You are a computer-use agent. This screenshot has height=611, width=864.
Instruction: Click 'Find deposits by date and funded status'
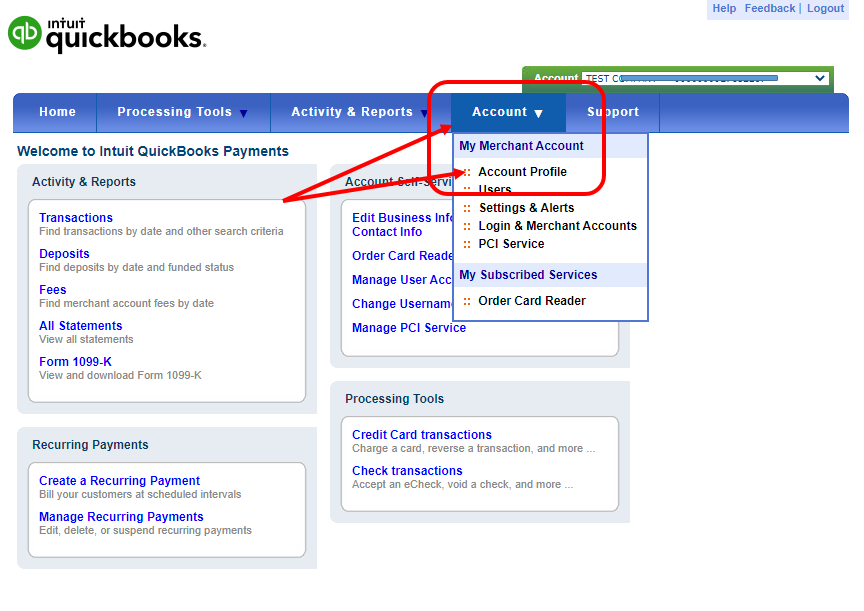[136, 267]
